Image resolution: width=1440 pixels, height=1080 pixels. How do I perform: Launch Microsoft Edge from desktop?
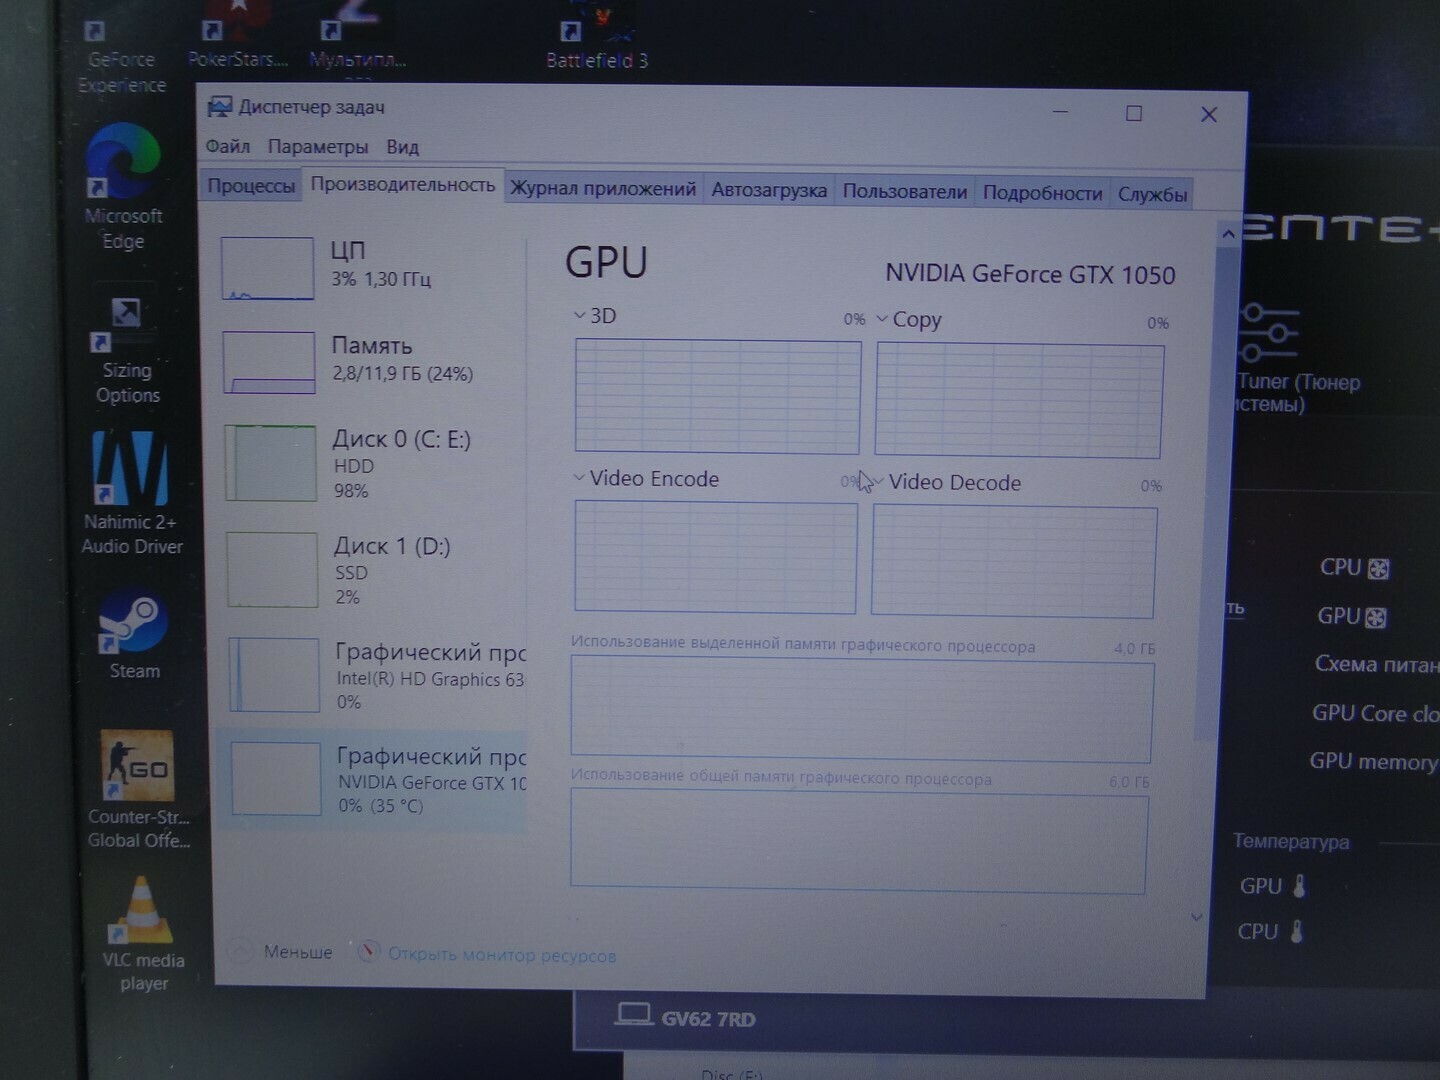(123, 187)
